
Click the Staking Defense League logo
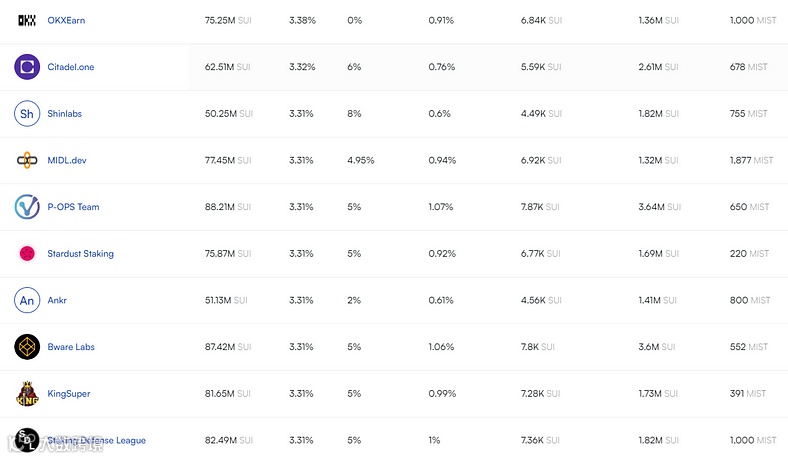pos(27,440)
